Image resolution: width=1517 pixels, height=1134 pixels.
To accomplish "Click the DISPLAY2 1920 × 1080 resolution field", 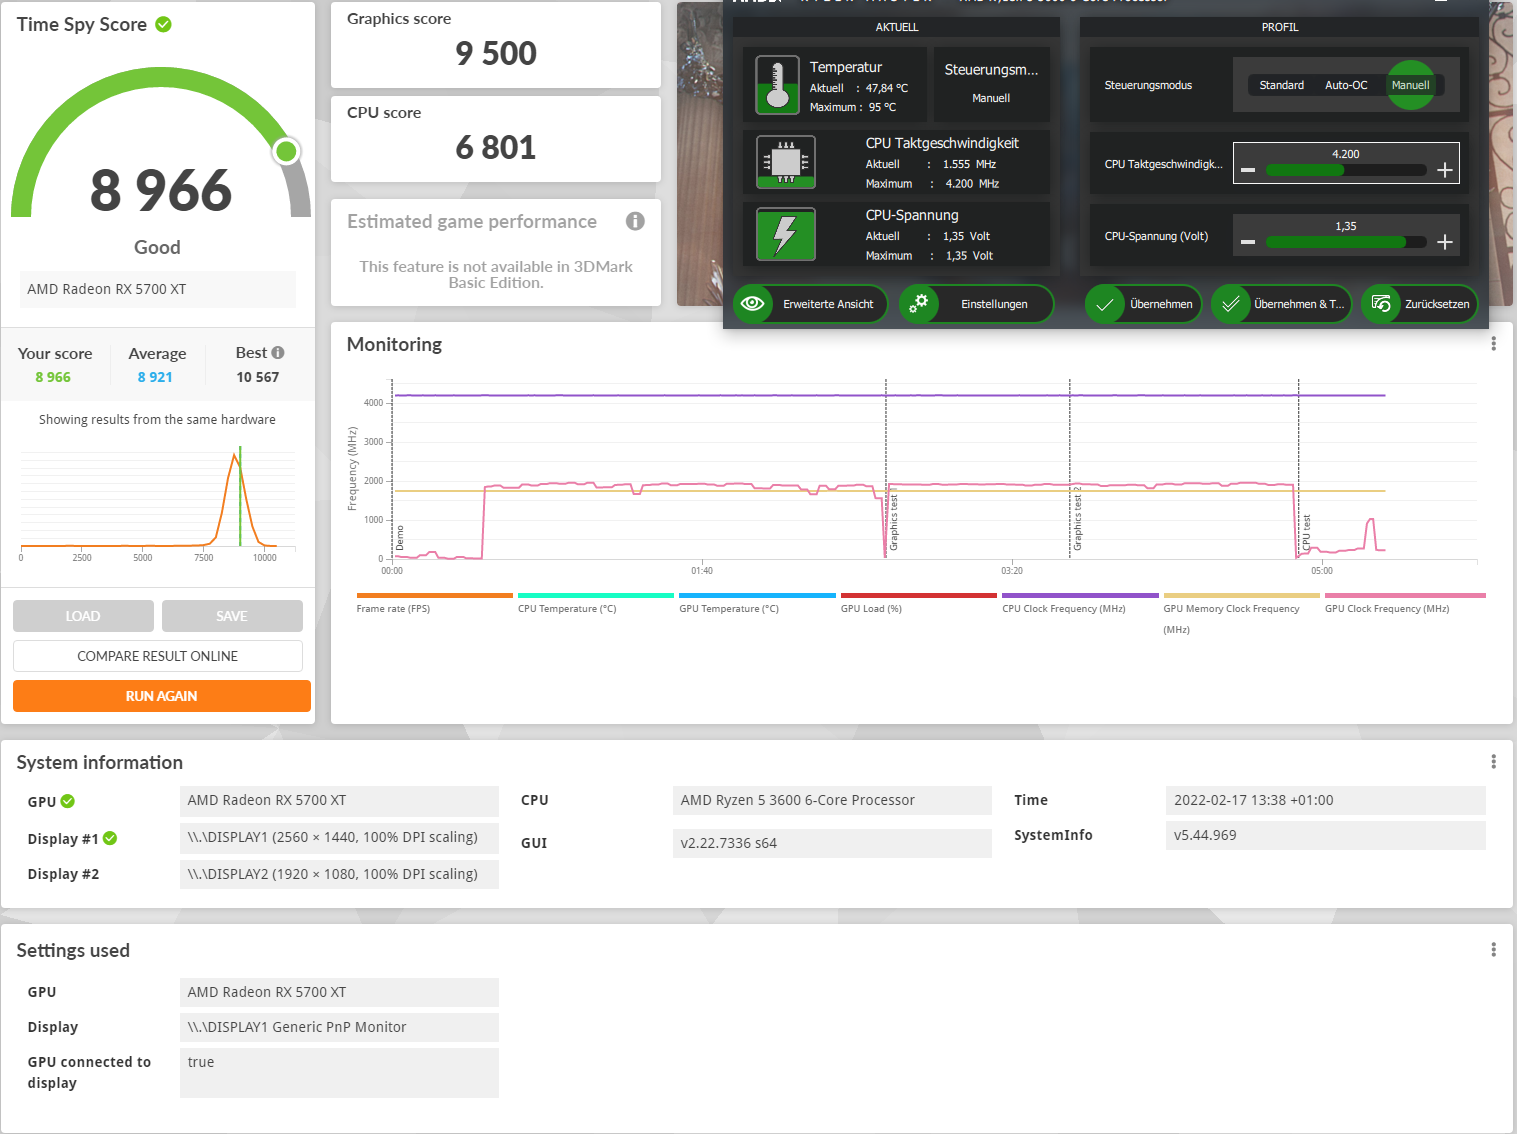I will [x=339, y=874].
